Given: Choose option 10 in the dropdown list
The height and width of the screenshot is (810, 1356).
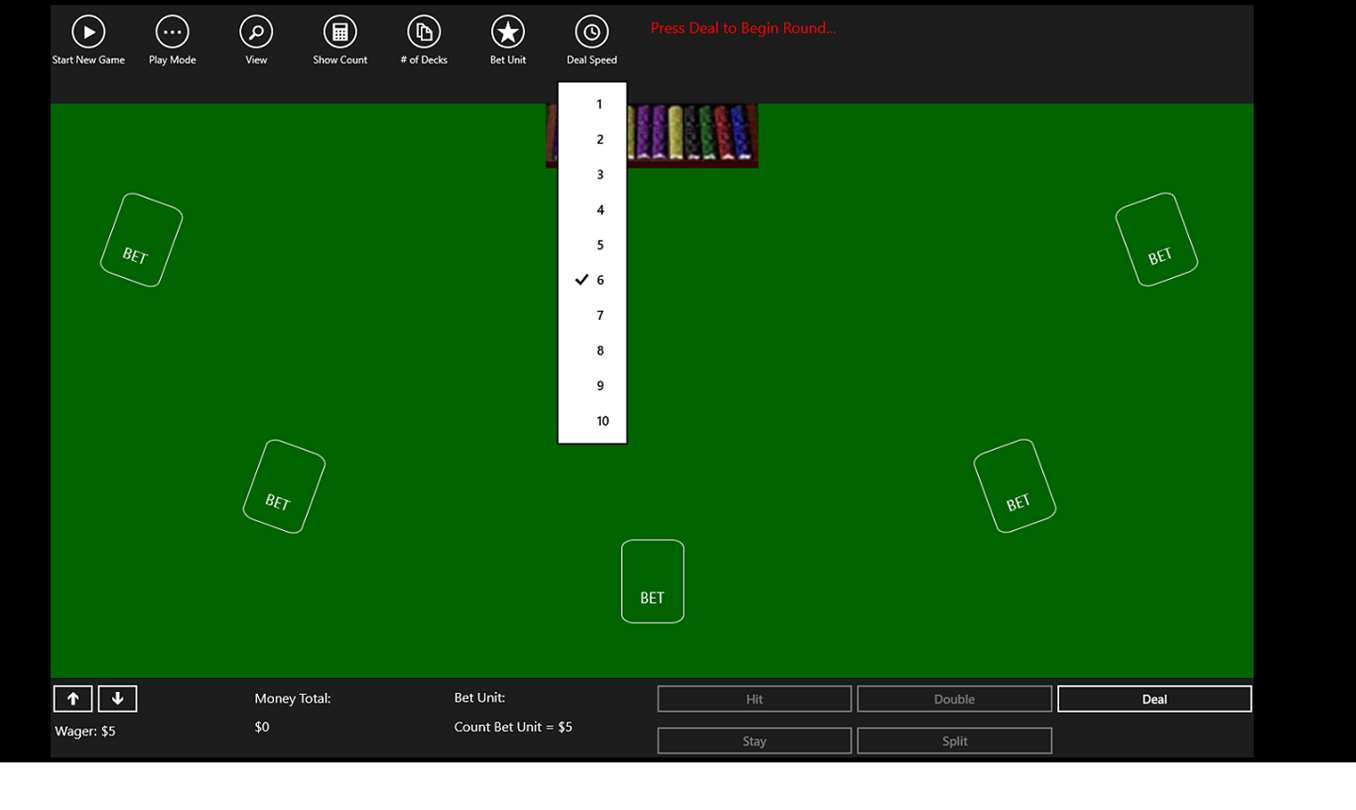Looking at the screenshot, I should point(592,421).
